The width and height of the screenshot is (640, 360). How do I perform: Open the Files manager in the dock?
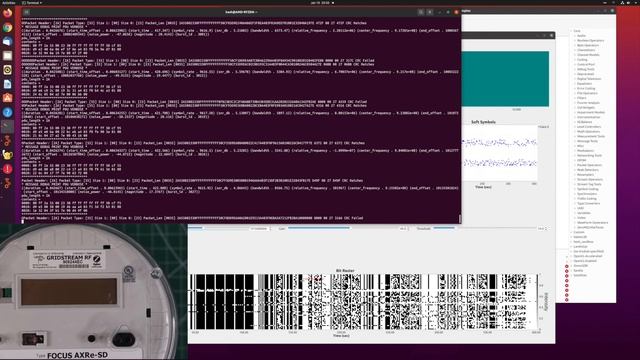click(x=7, y=56)
